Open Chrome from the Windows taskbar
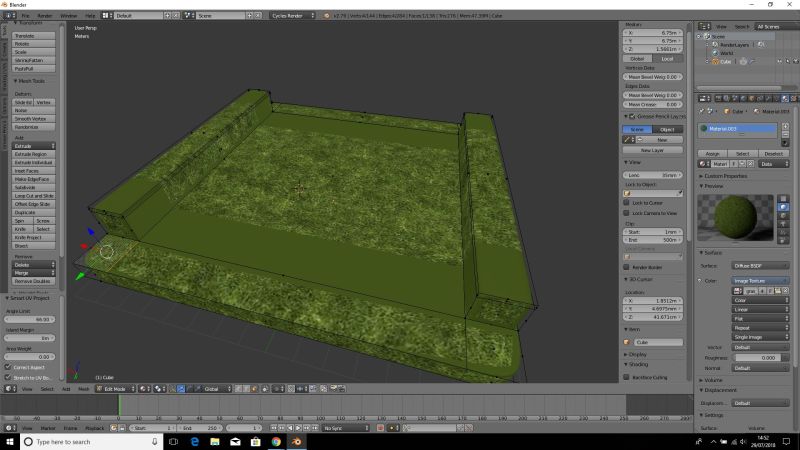 click(276, 441)
